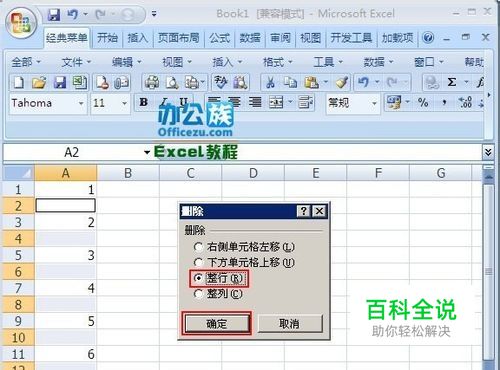The width and height of the screenshot is (500, 370).
Task: Open Customize Quick Access Toolbar dropdown
Action: pos(154,14)
